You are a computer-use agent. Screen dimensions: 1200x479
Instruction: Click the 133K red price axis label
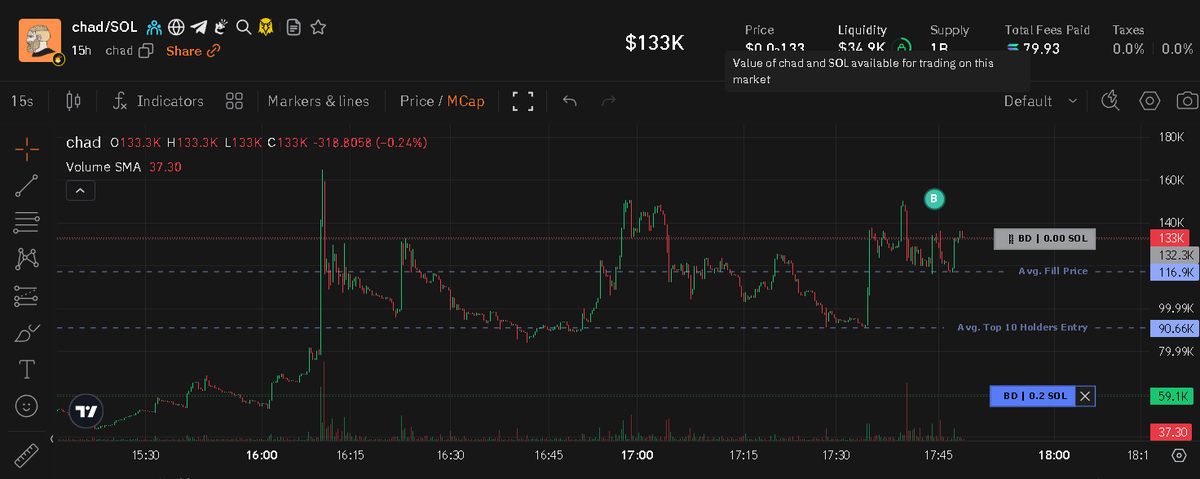coord(1169,238)
